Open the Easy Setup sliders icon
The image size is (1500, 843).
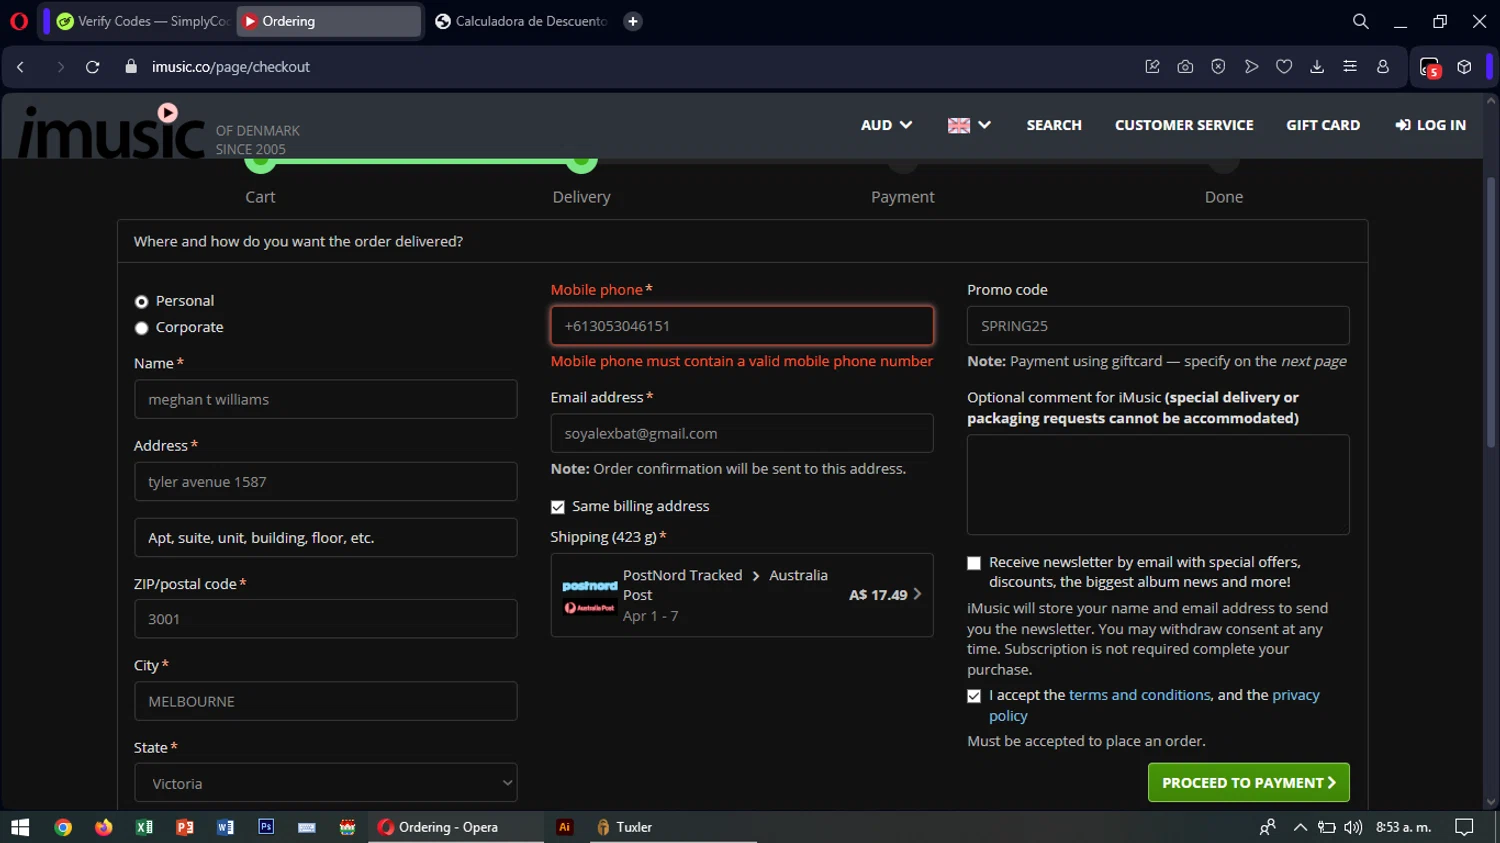[1350, 67]
